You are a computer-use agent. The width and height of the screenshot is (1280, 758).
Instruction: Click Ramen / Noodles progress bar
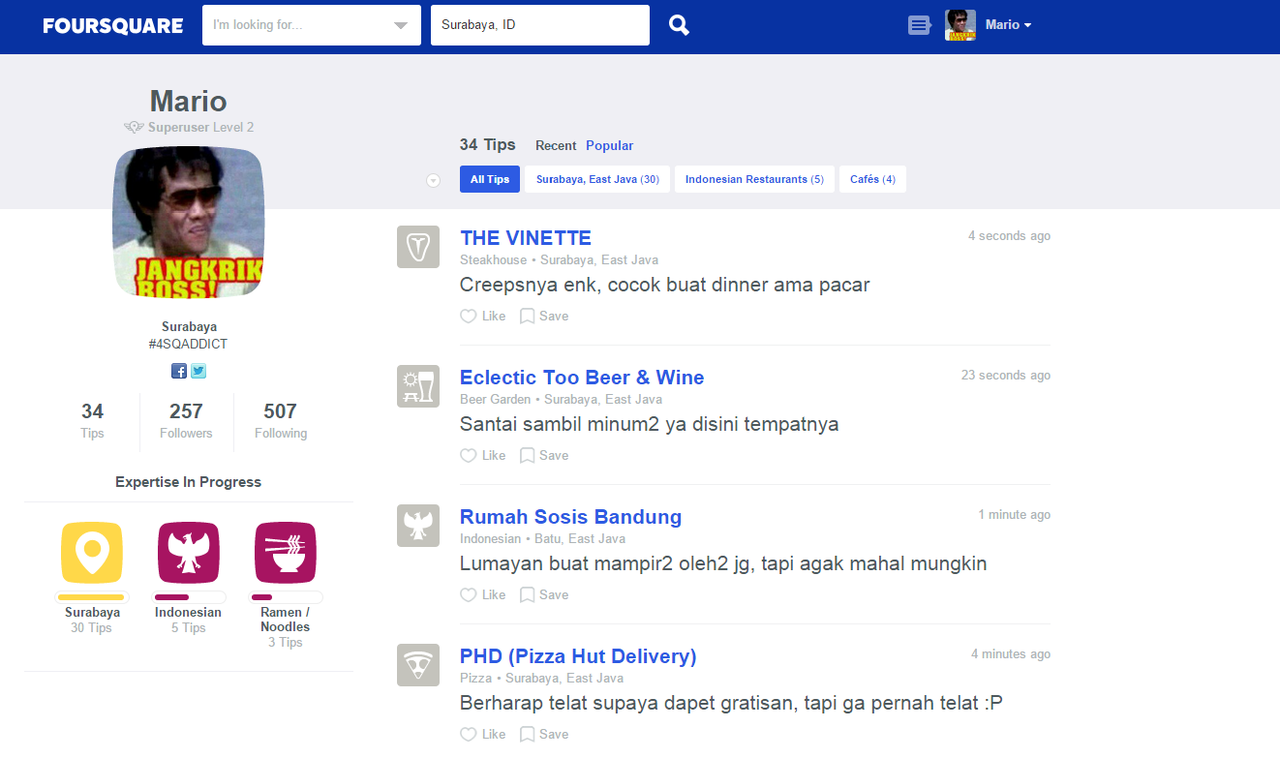[285, 597]
